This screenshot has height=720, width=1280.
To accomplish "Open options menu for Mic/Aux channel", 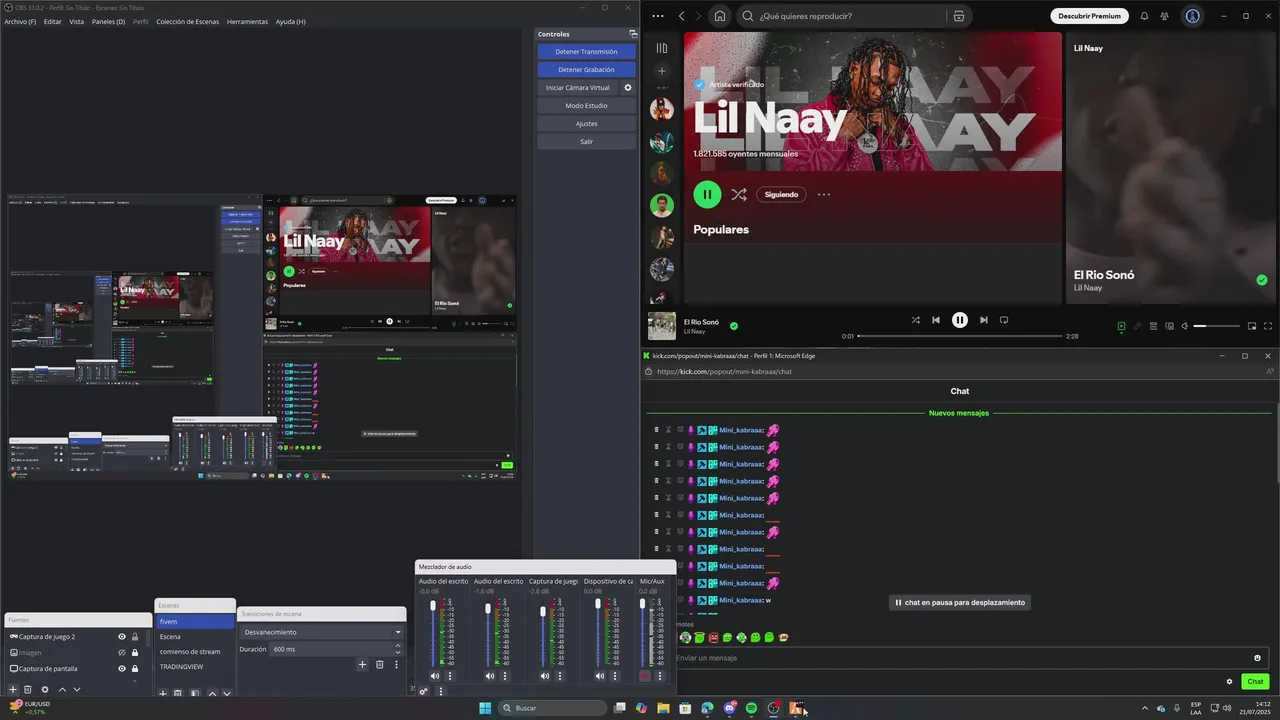I will pyautogui.click(x=660, y=676).
